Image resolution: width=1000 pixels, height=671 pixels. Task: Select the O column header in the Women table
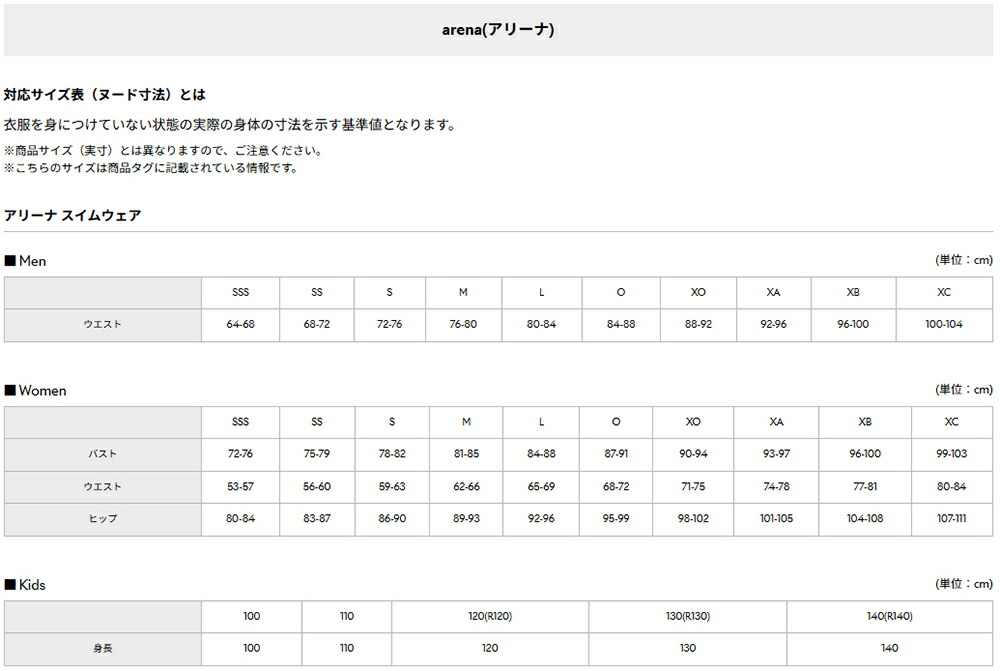(x=616, y=422)
